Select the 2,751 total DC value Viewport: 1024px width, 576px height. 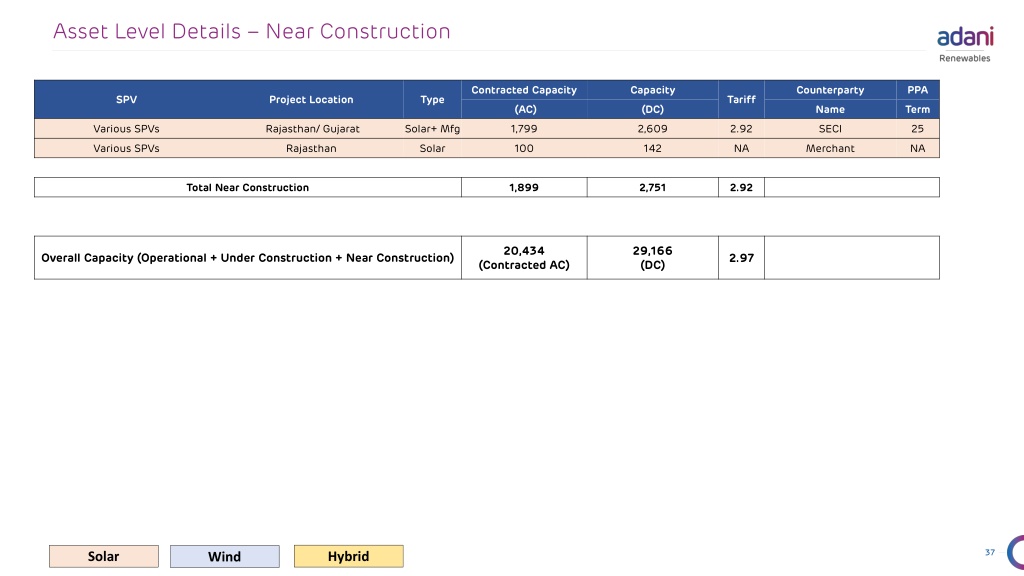[652, 187]
